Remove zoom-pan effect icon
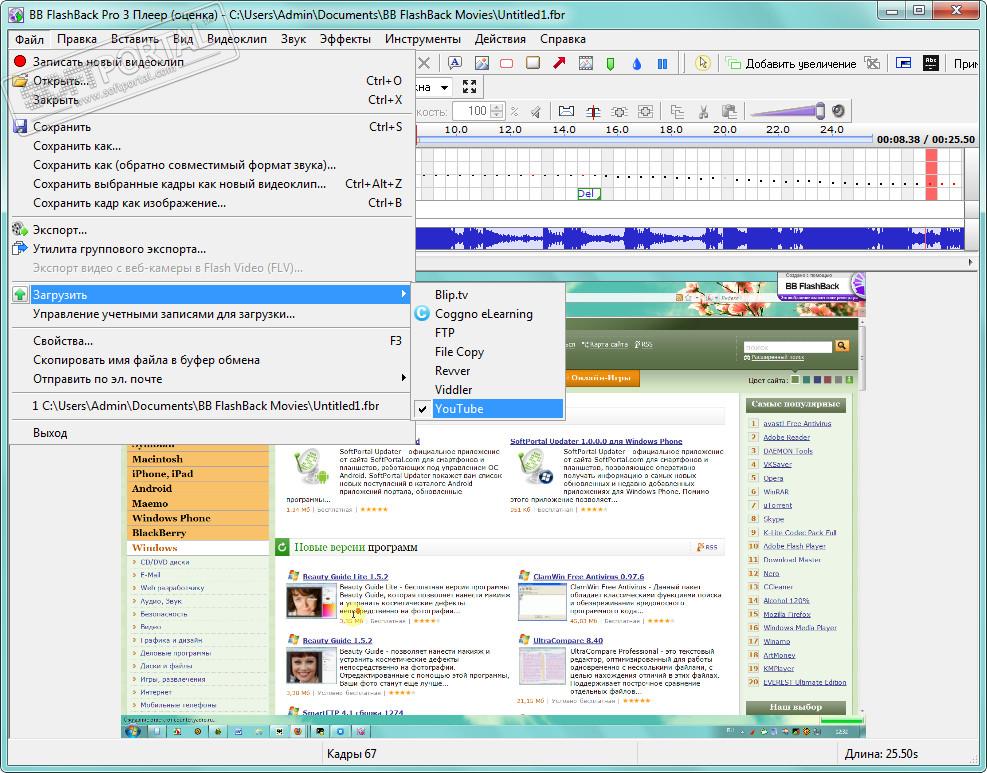 coord(872,63)
